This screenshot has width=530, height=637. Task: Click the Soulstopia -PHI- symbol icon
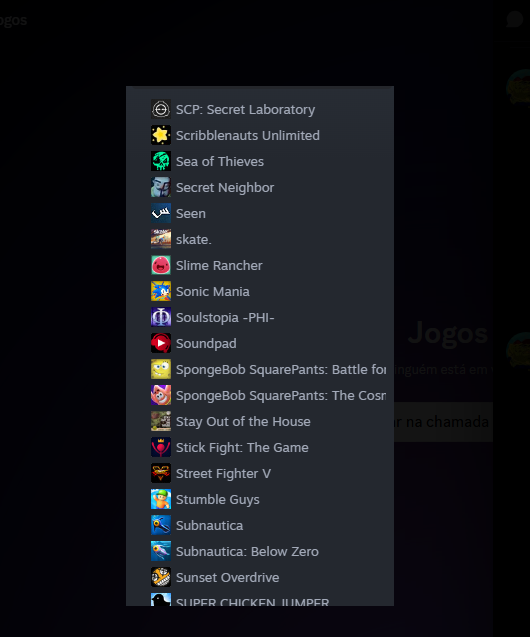(161, 317)
